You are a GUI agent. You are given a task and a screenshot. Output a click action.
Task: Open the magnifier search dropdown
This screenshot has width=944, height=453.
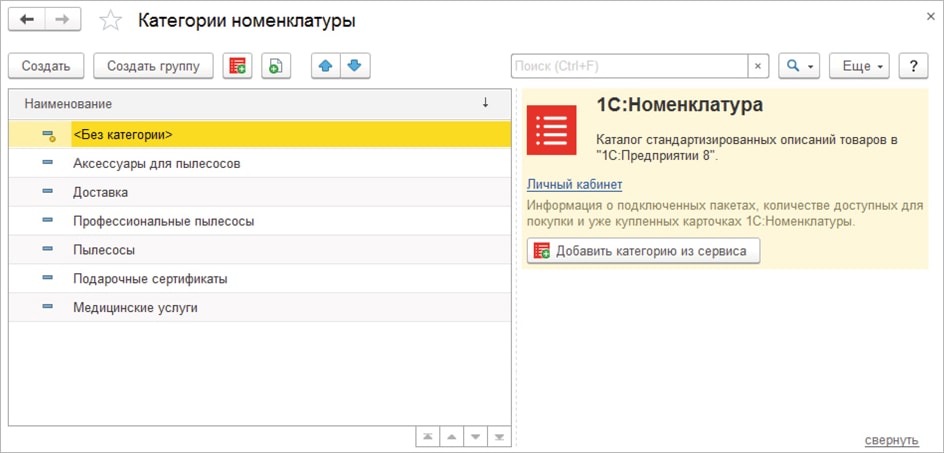[799, 66]
